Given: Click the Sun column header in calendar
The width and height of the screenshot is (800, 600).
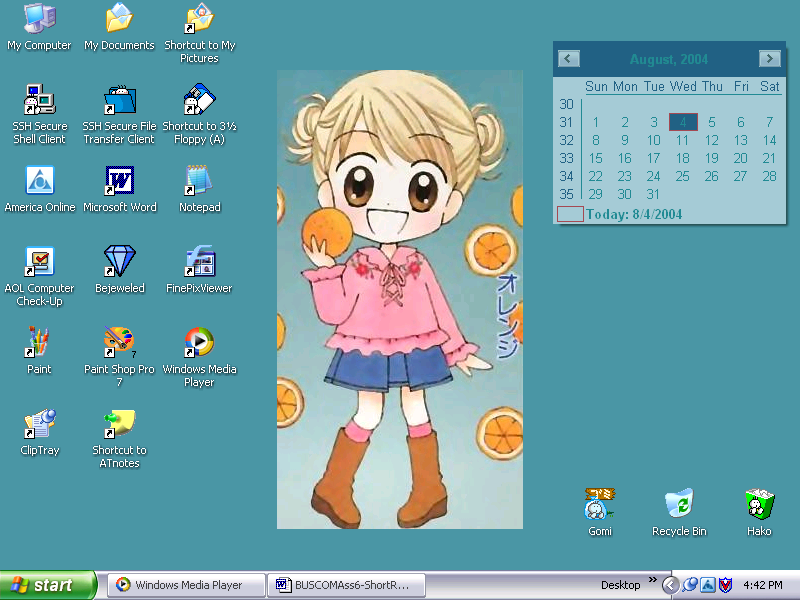Looking at the screenshot, I should [x=596, y=86].
